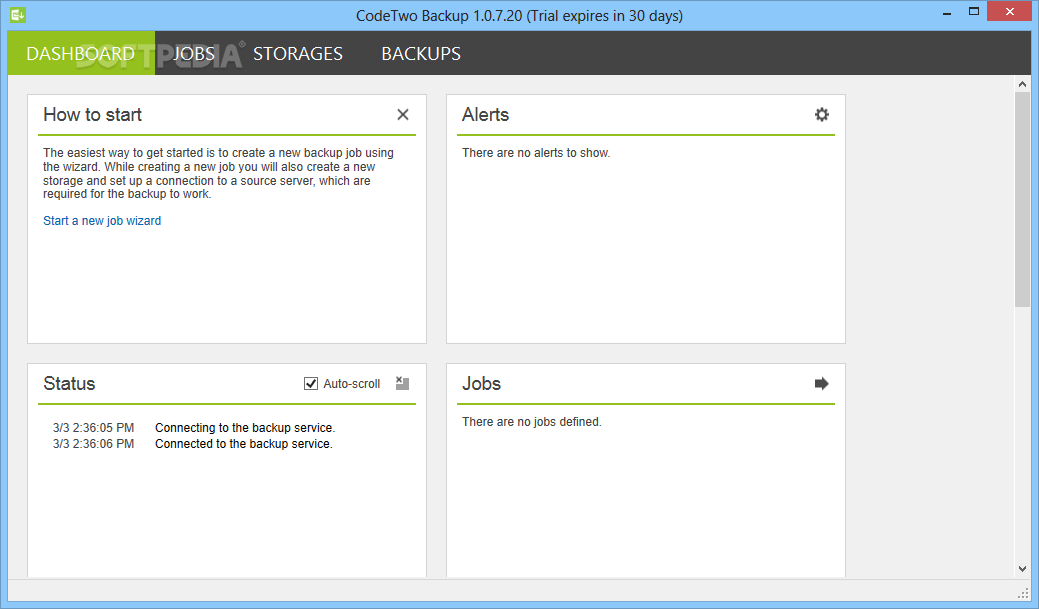Image resolution: width=1039 pixels, height=609 pixels.
Task: Click the Status panel heading
Action: [x=69, y=384]
